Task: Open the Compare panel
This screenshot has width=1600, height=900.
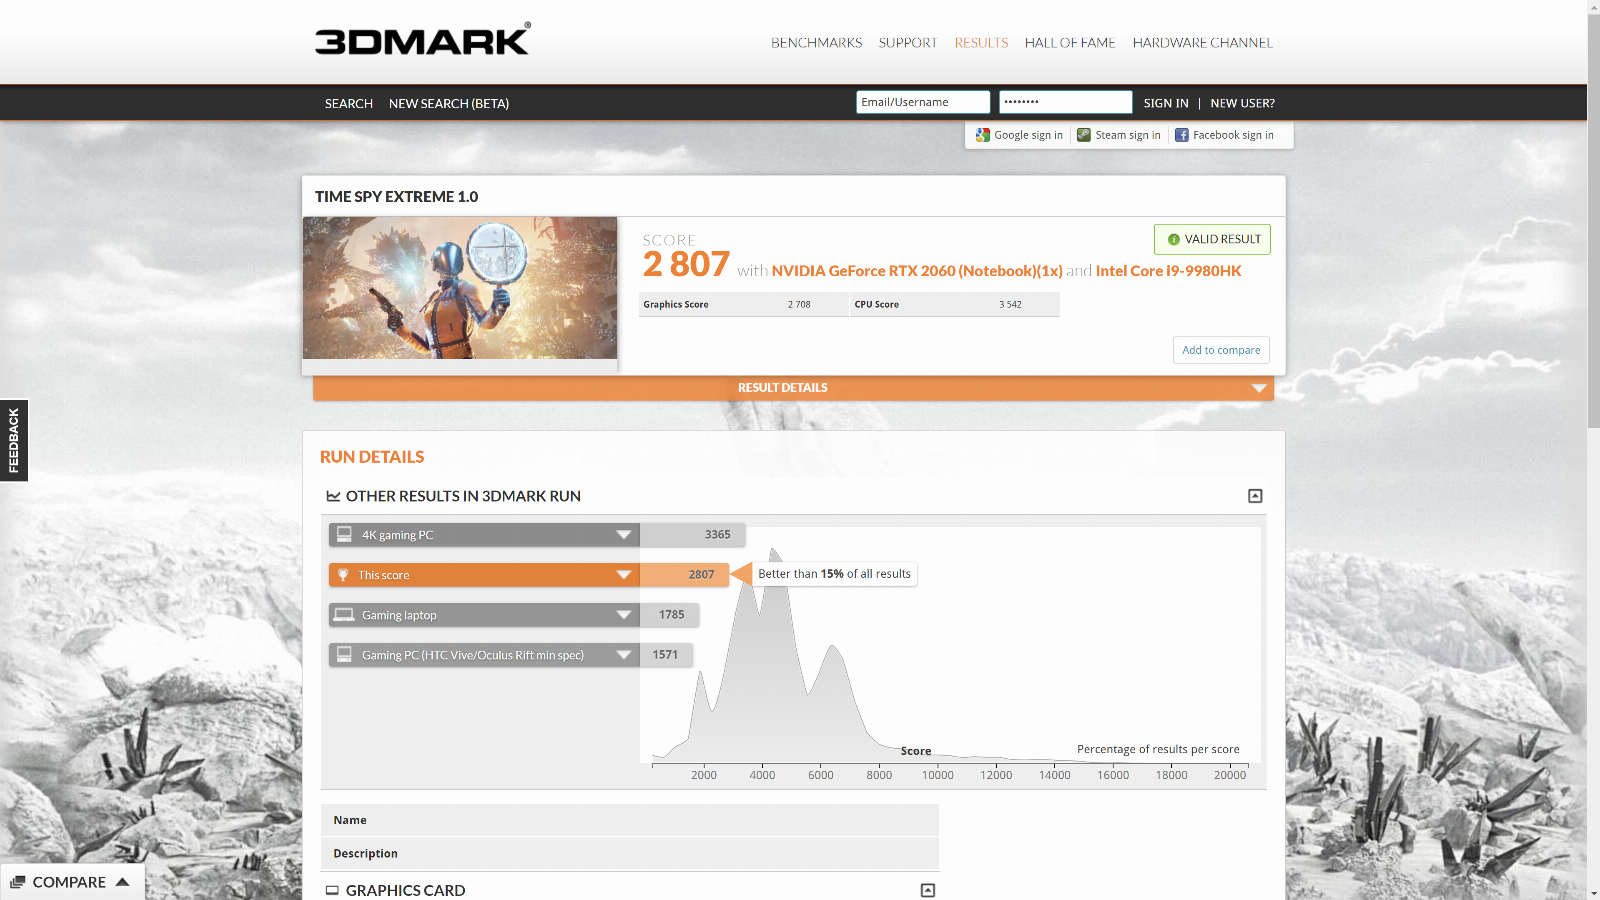Action: click(x=72, y=882)
